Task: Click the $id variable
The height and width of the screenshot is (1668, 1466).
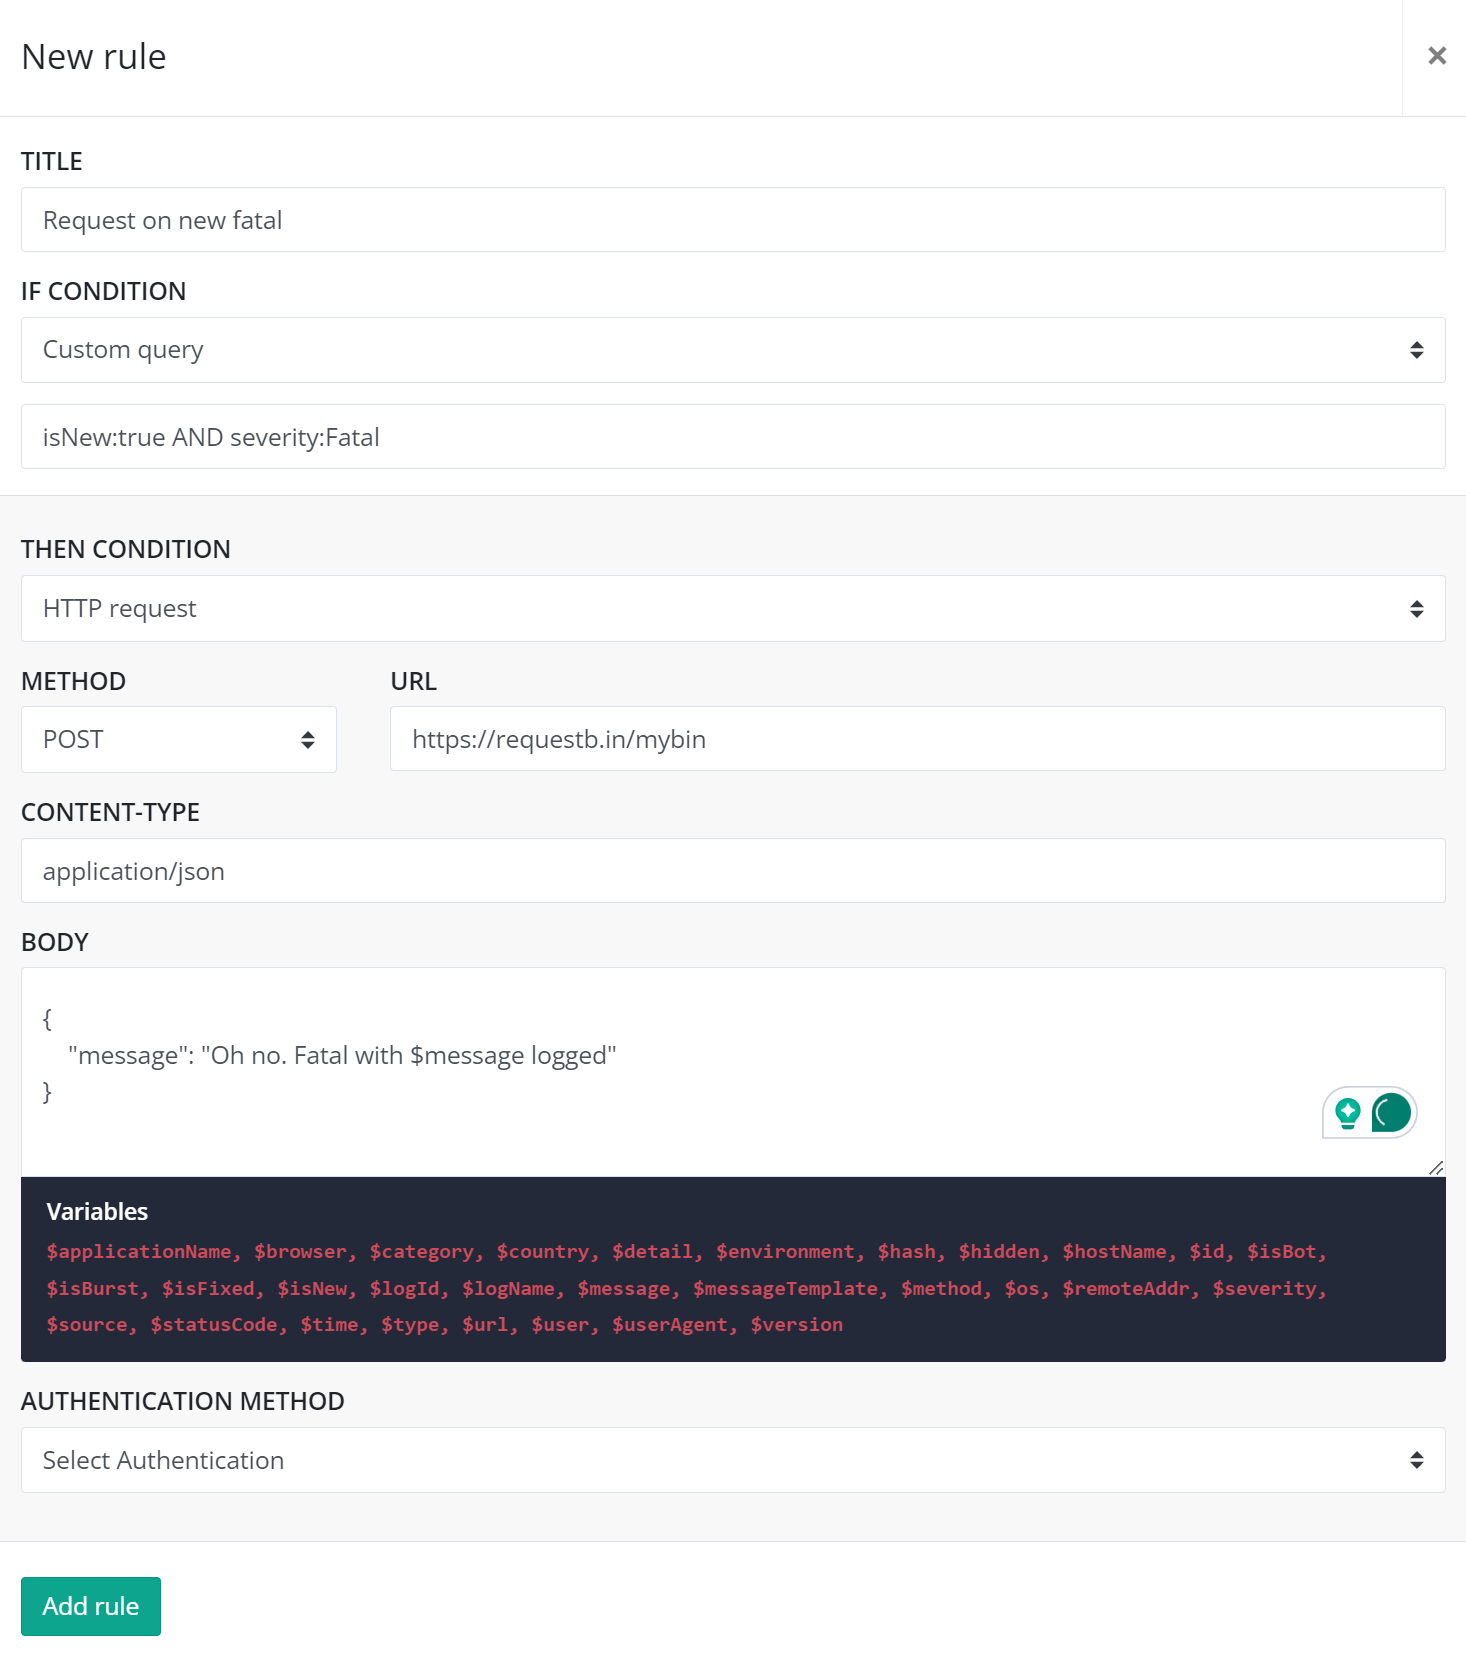Action: click(x=1206, y=1252)
